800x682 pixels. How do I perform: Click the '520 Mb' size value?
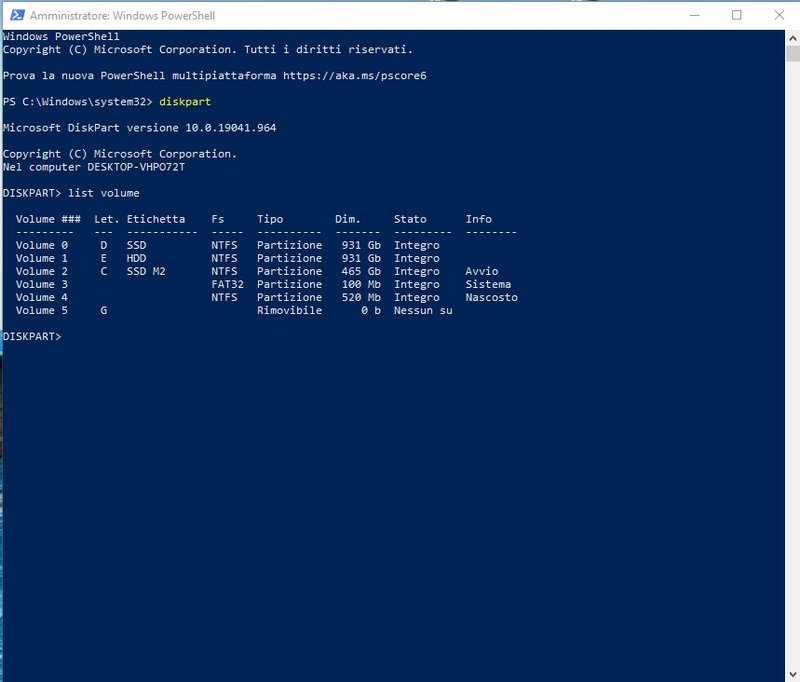pyautogui.click(x=361, y=297)
